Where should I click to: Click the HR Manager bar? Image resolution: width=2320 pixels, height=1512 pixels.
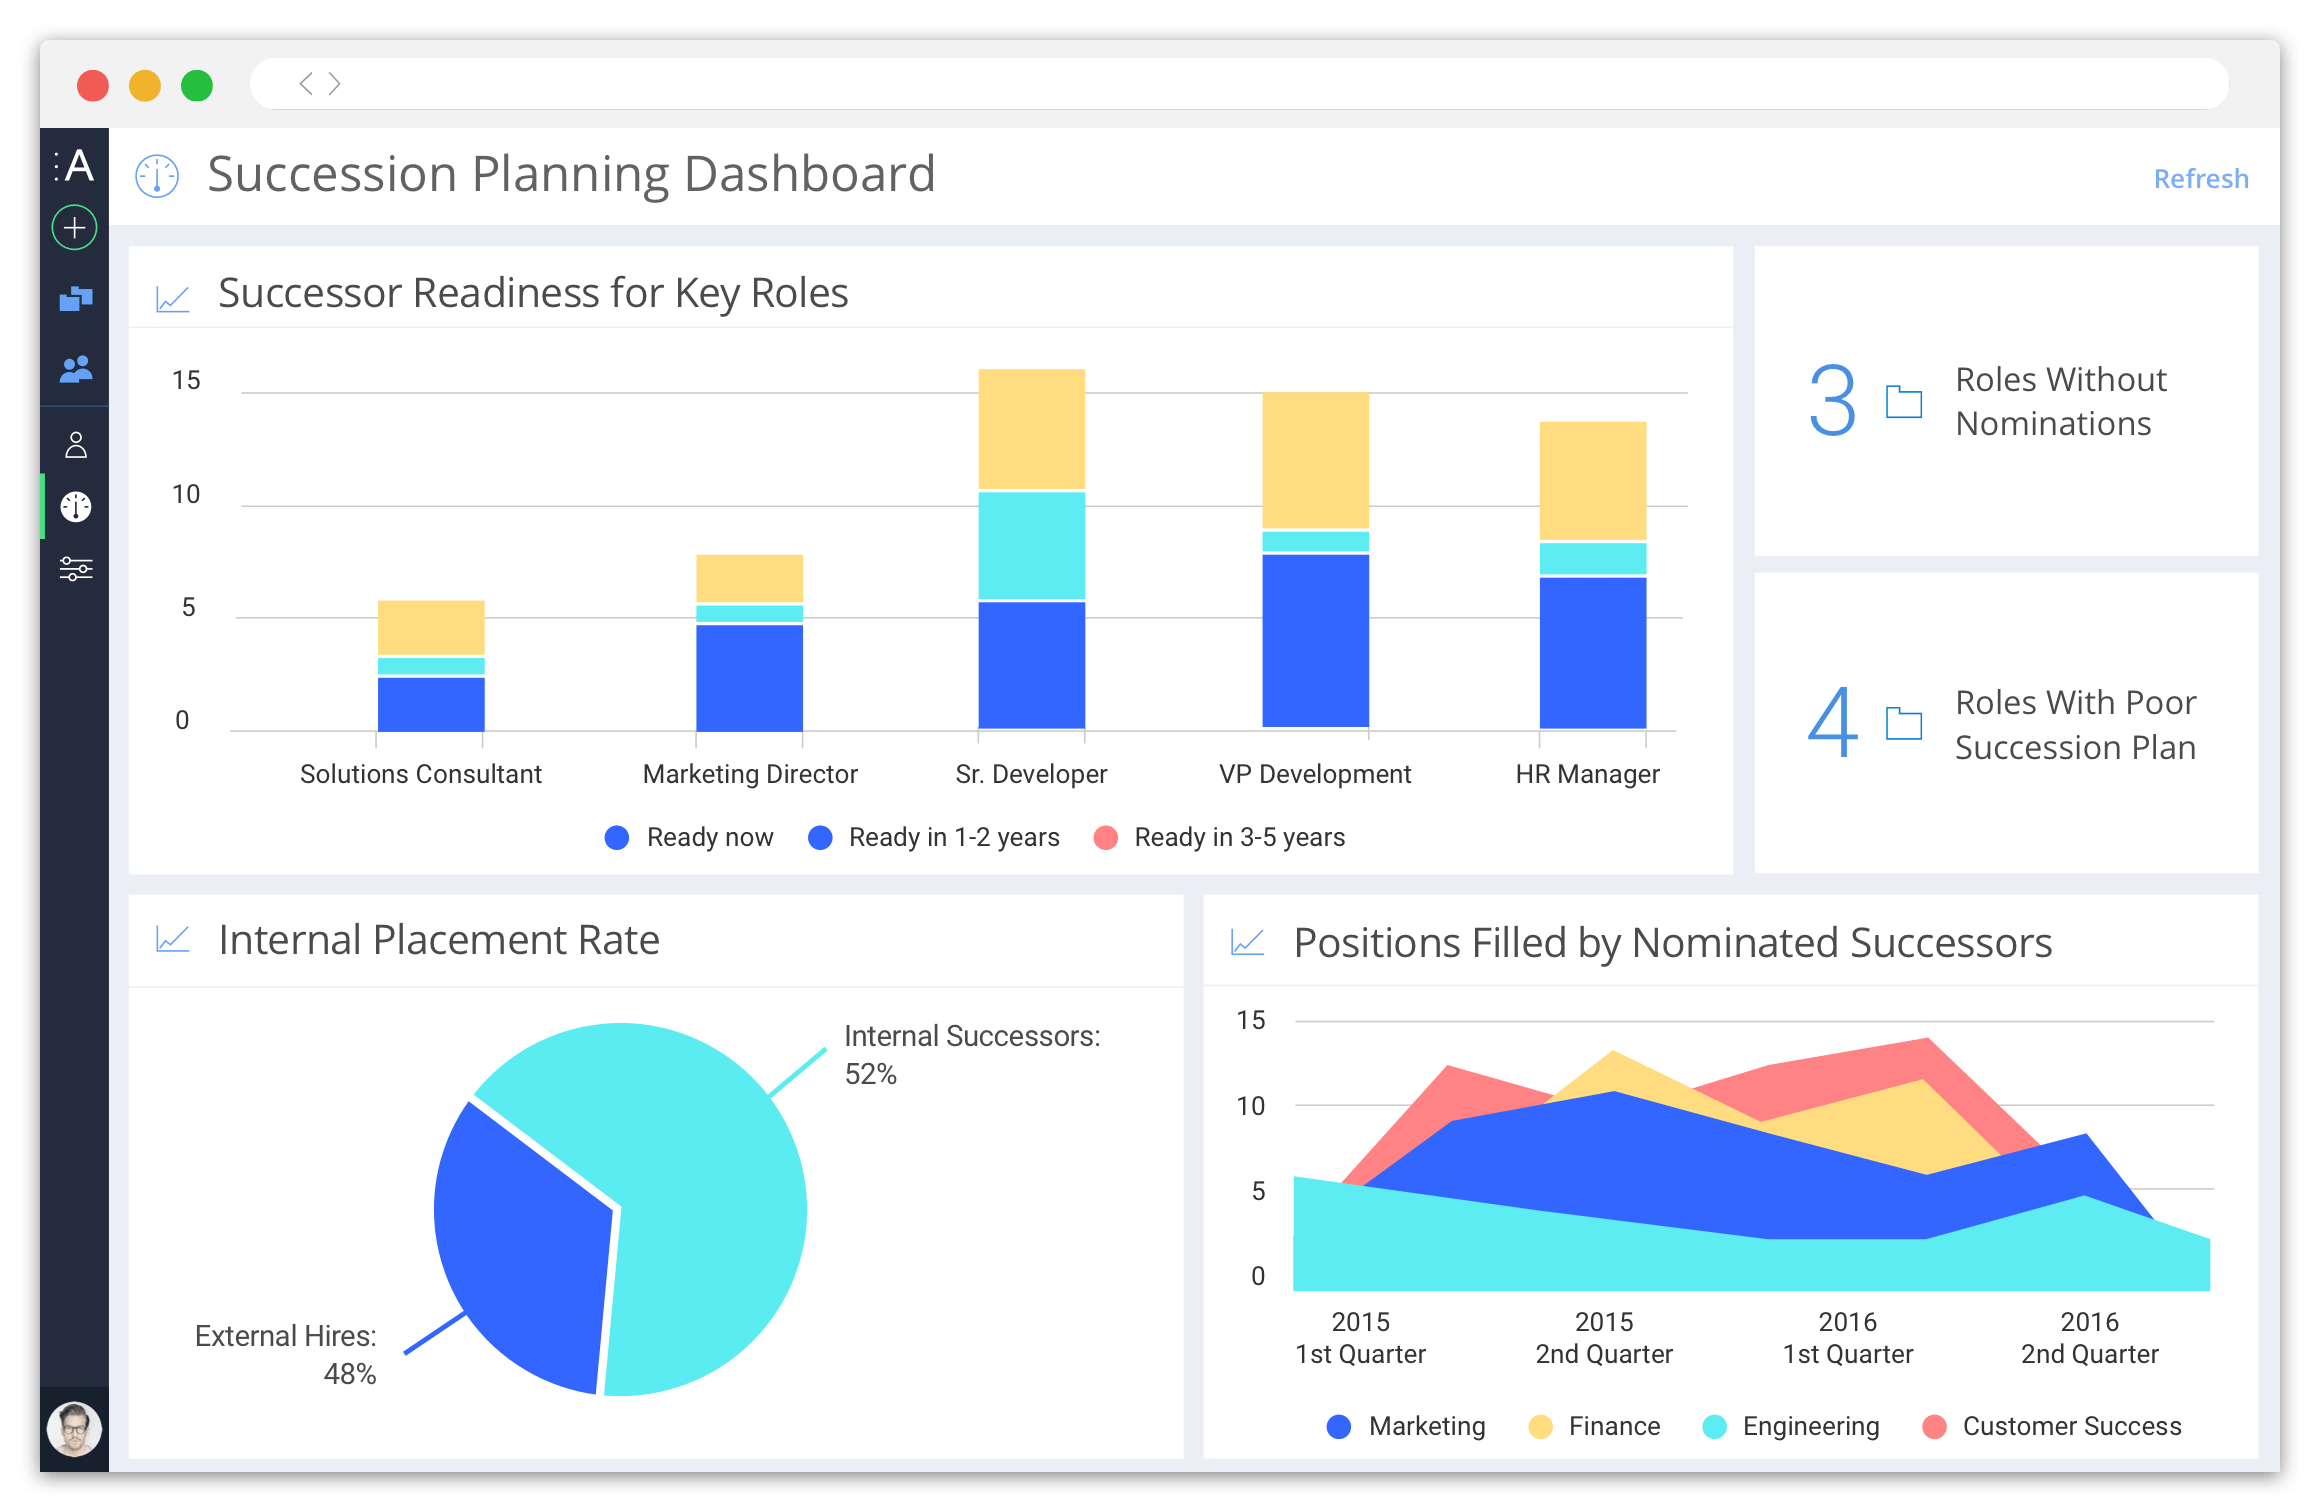click(x=1593, y=575)
